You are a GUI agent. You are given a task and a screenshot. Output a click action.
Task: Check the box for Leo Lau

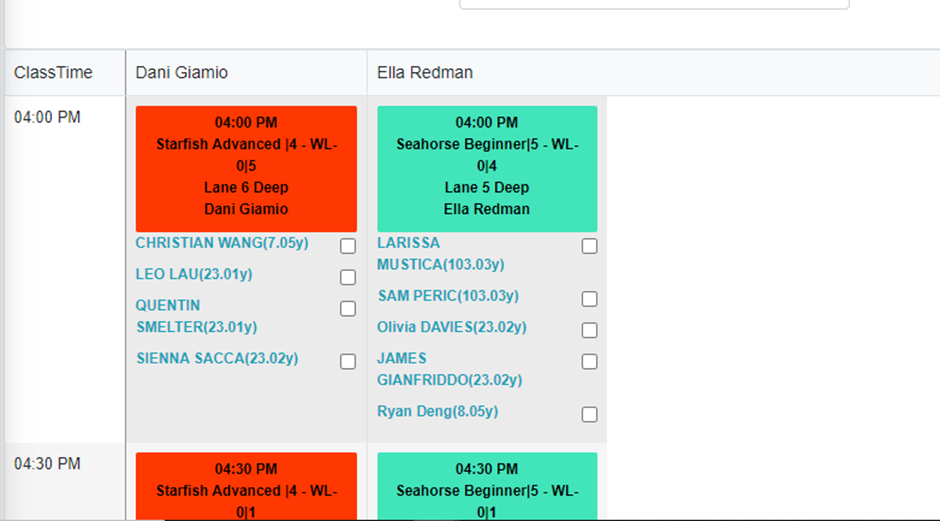[348, 277]
